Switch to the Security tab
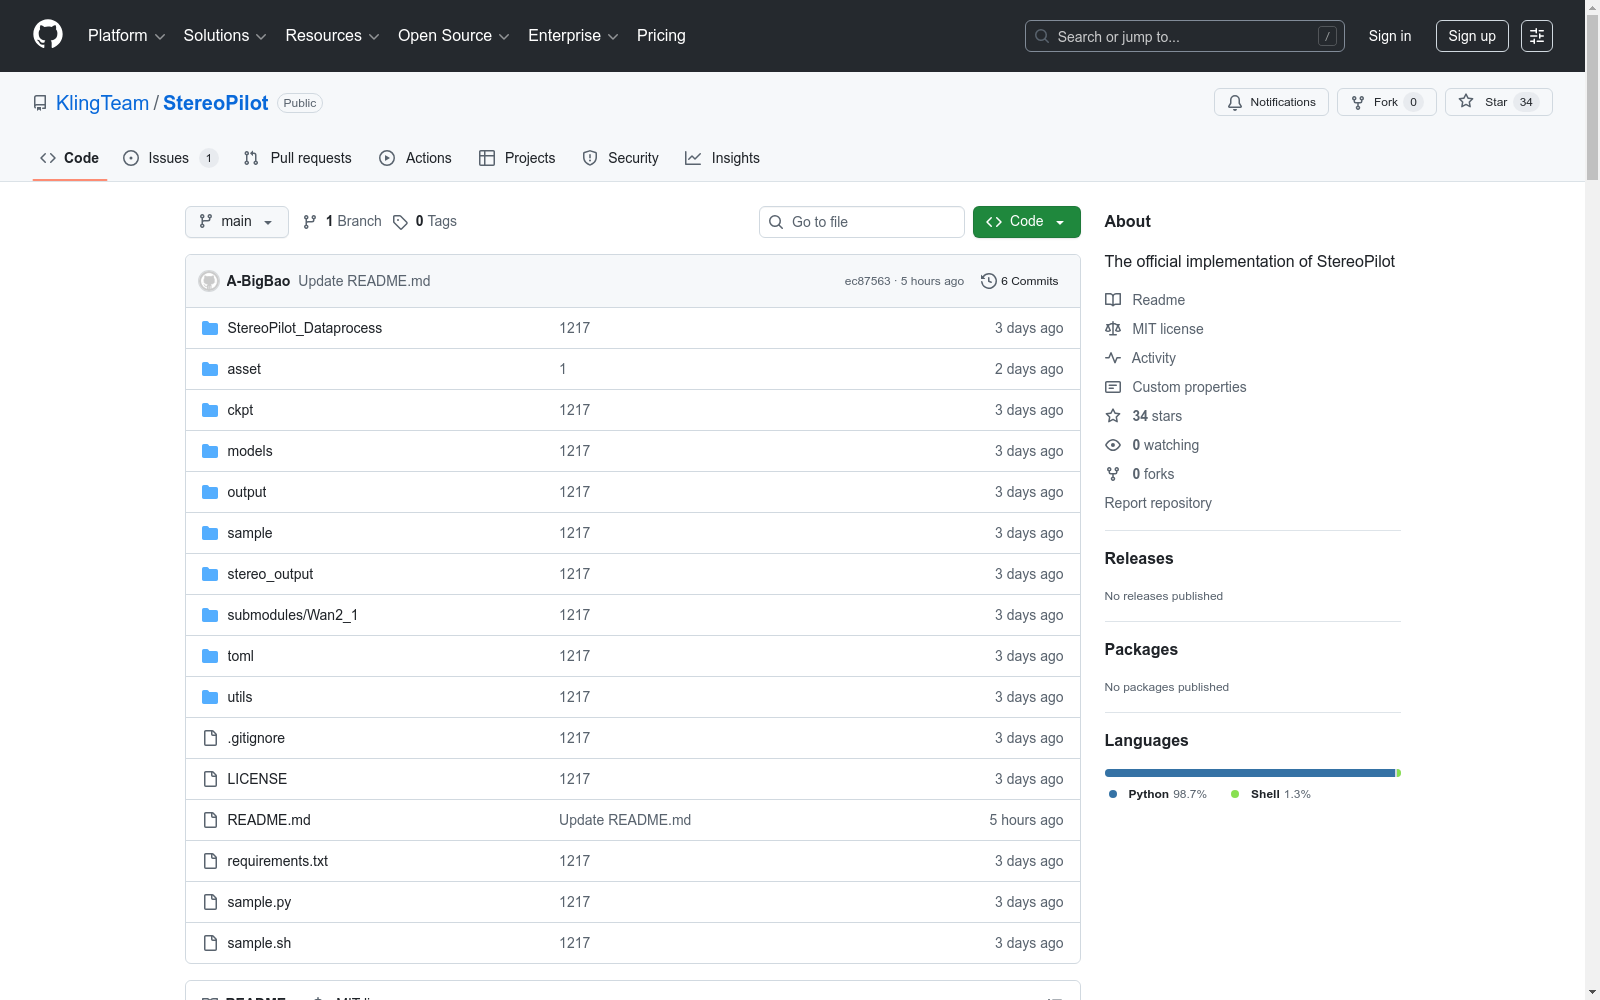1600x1000 pixels. [x=621, y=158]
